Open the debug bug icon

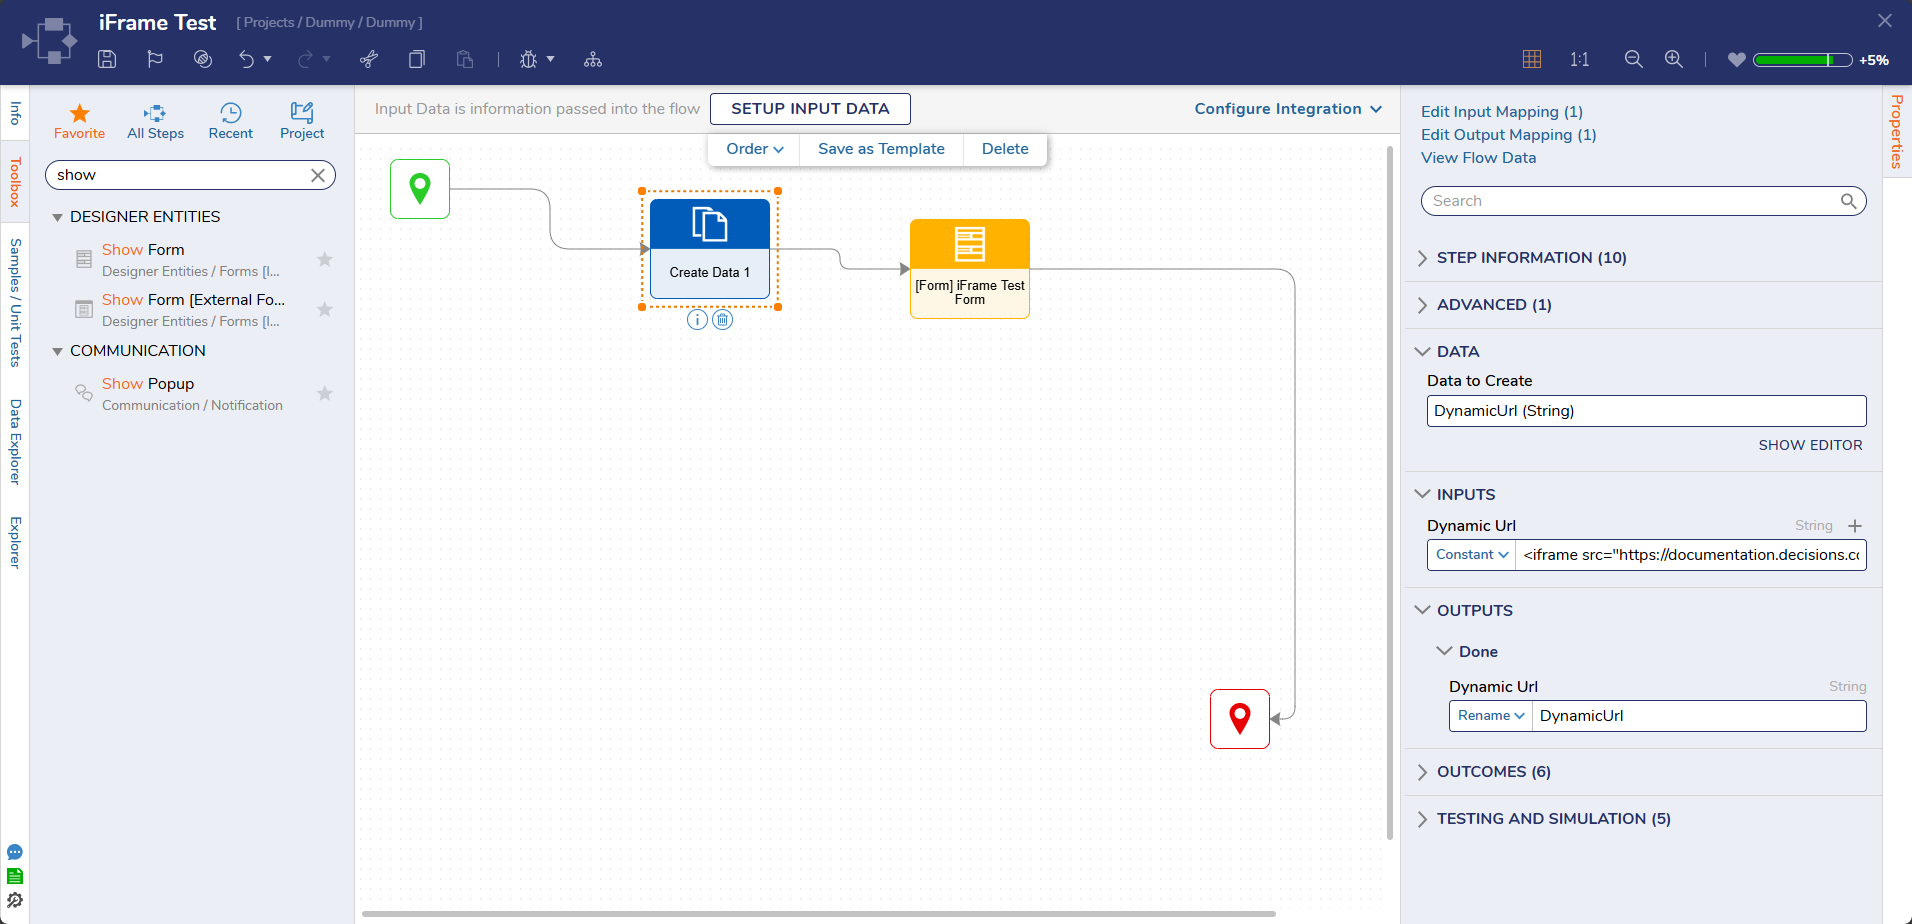click(x=528, y=60)
